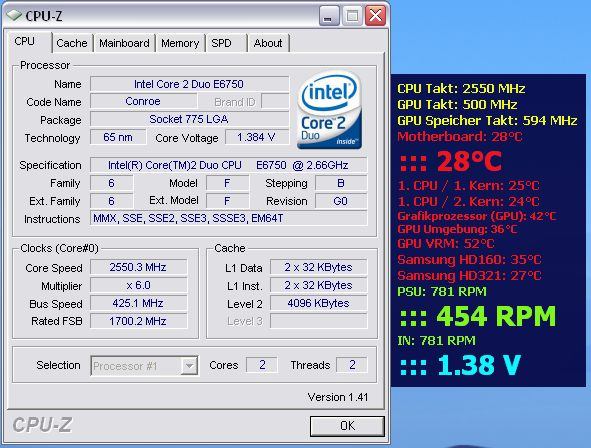Viewport: 591px width, 448px height.
Task: Click PSU: 781 RPM in the widget
Action: (442, 291)
